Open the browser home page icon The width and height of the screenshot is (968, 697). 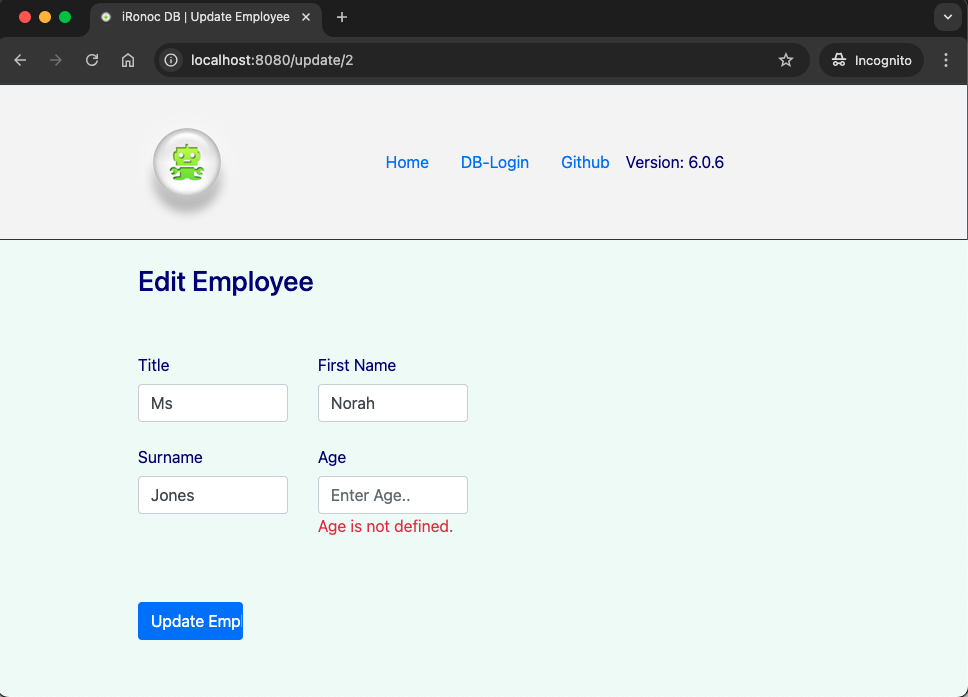point(128,60)
